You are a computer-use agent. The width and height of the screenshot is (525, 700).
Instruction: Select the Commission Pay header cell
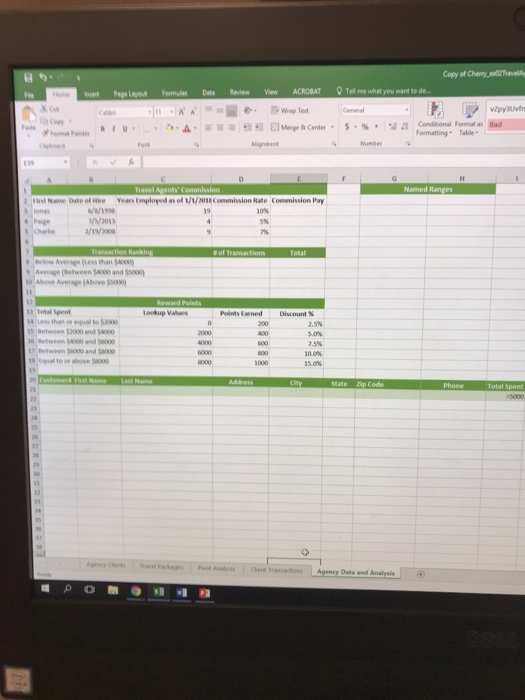[298, 200]
